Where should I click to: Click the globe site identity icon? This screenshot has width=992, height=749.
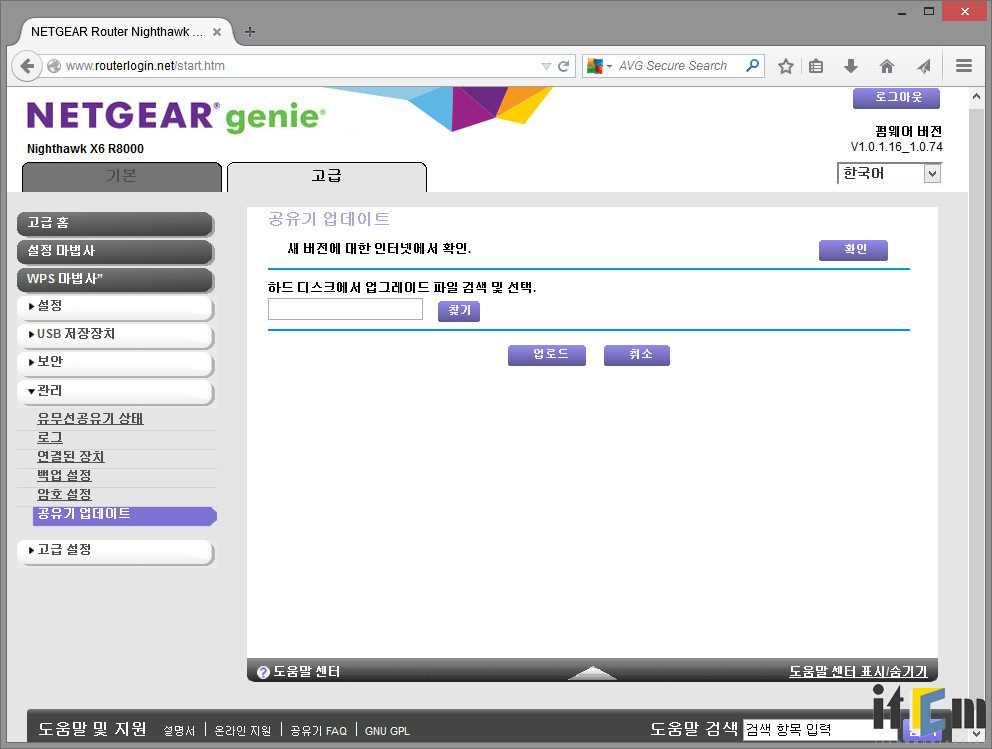(54, 66)
